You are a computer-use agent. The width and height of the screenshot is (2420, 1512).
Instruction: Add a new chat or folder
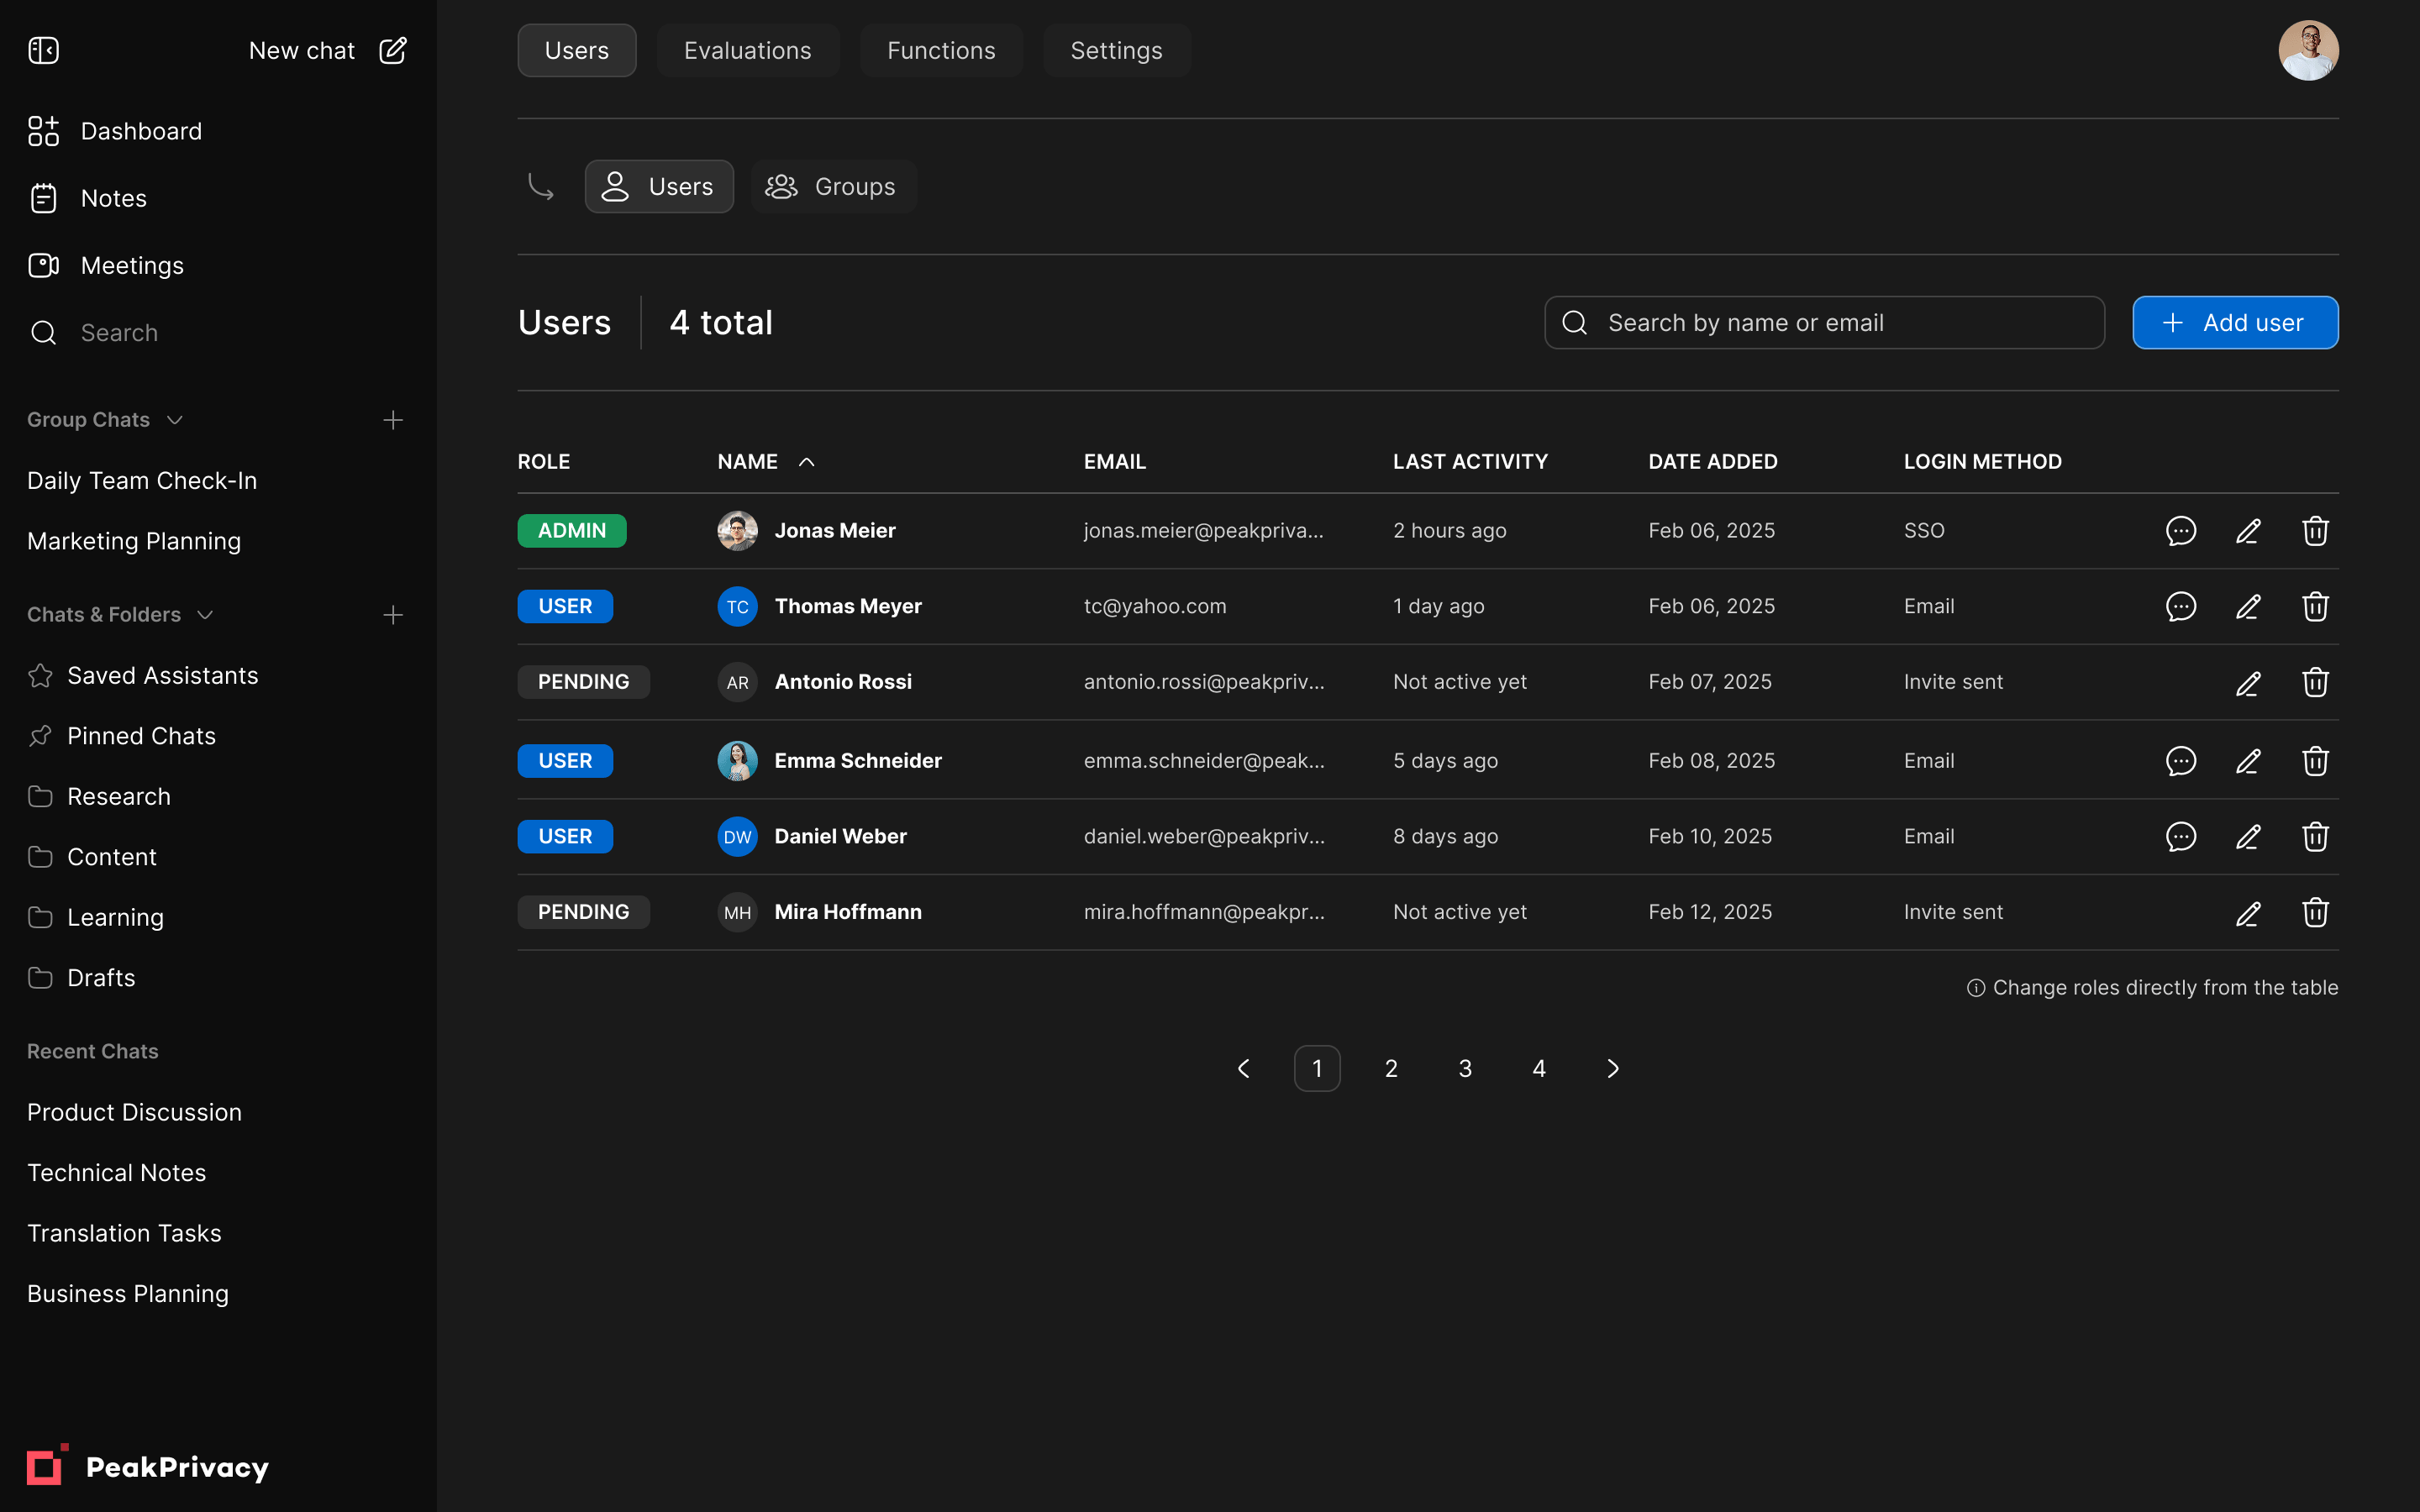point(393,615)
